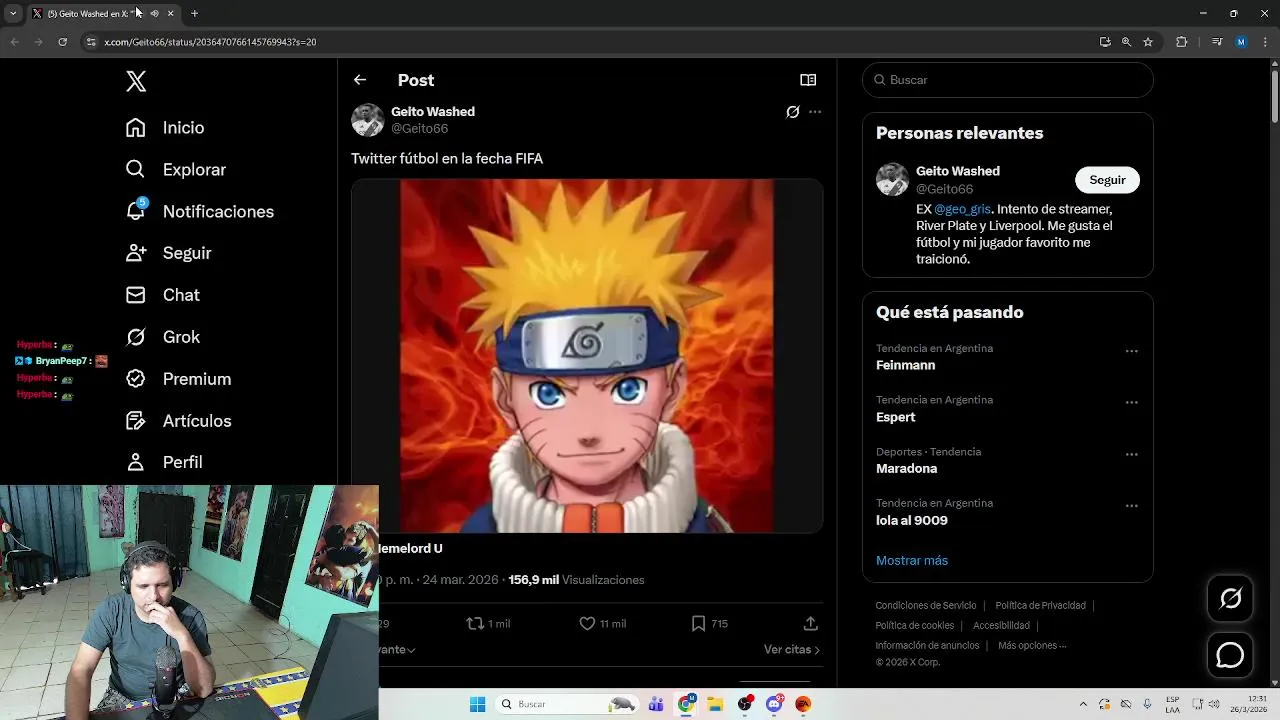Open Política de Privacidad footer link
The width and height of the screenshot is (1280, 720).
point(1040,606)
